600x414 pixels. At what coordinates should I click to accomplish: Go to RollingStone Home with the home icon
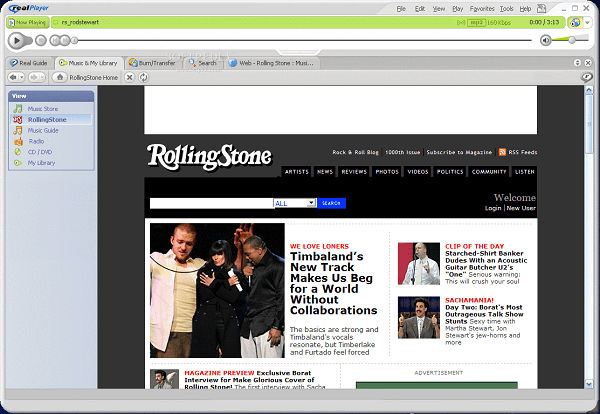60,77
